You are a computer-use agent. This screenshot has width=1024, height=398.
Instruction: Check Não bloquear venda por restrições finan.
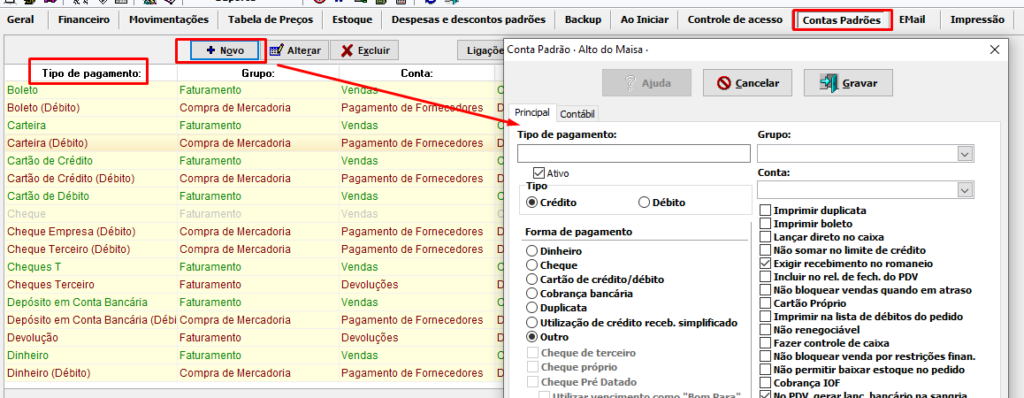(765, 356)
